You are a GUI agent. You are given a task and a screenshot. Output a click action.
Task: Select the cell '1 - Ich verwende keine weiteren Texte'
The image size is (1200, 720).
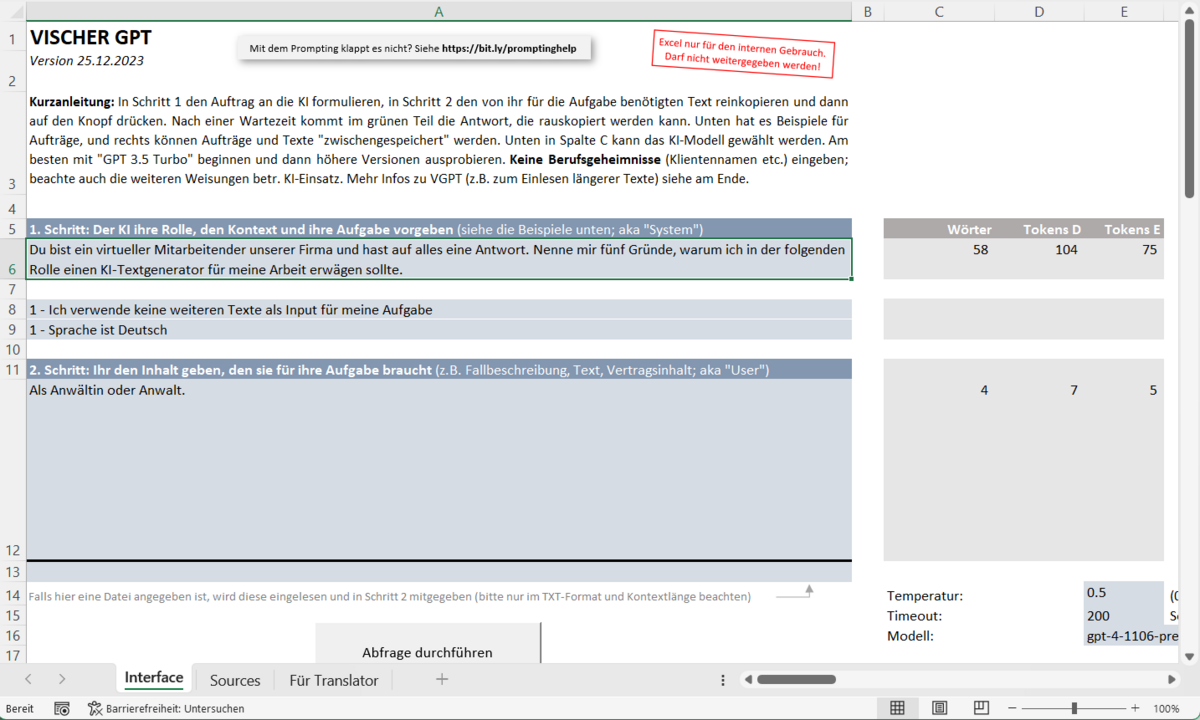point(439,310)
